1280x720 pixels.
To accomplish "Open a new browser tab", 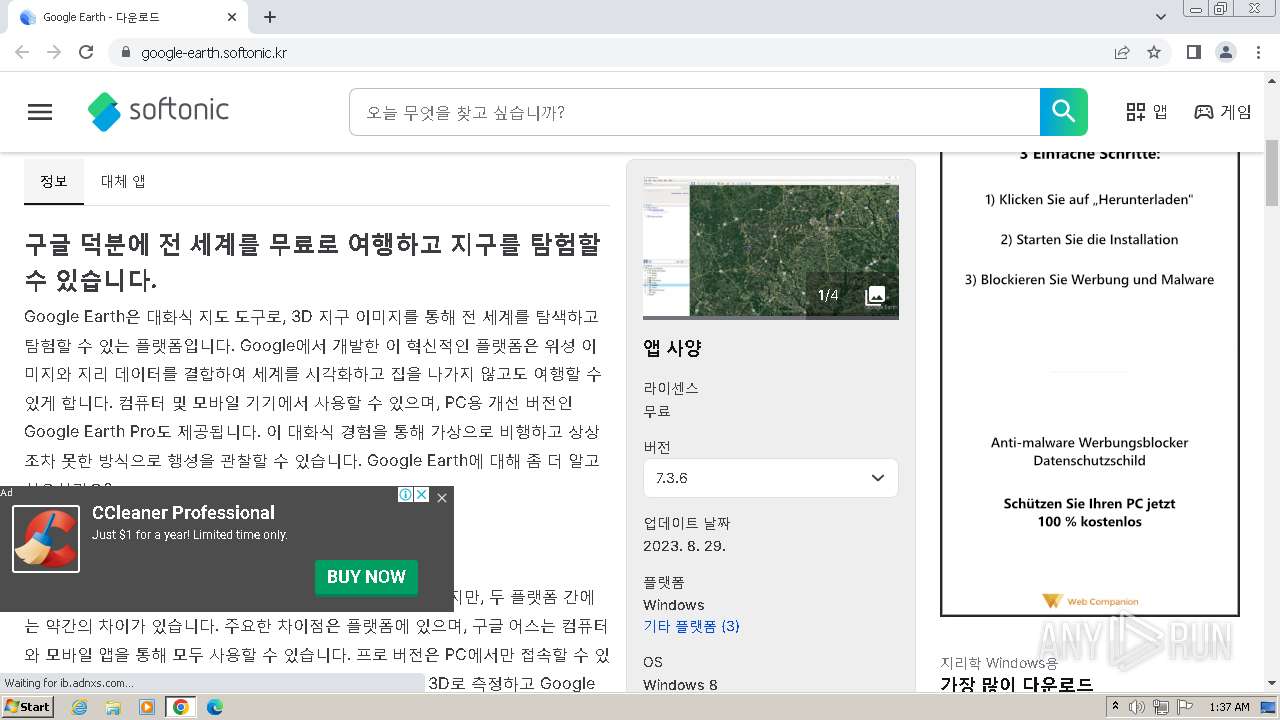I will (270, 17).
